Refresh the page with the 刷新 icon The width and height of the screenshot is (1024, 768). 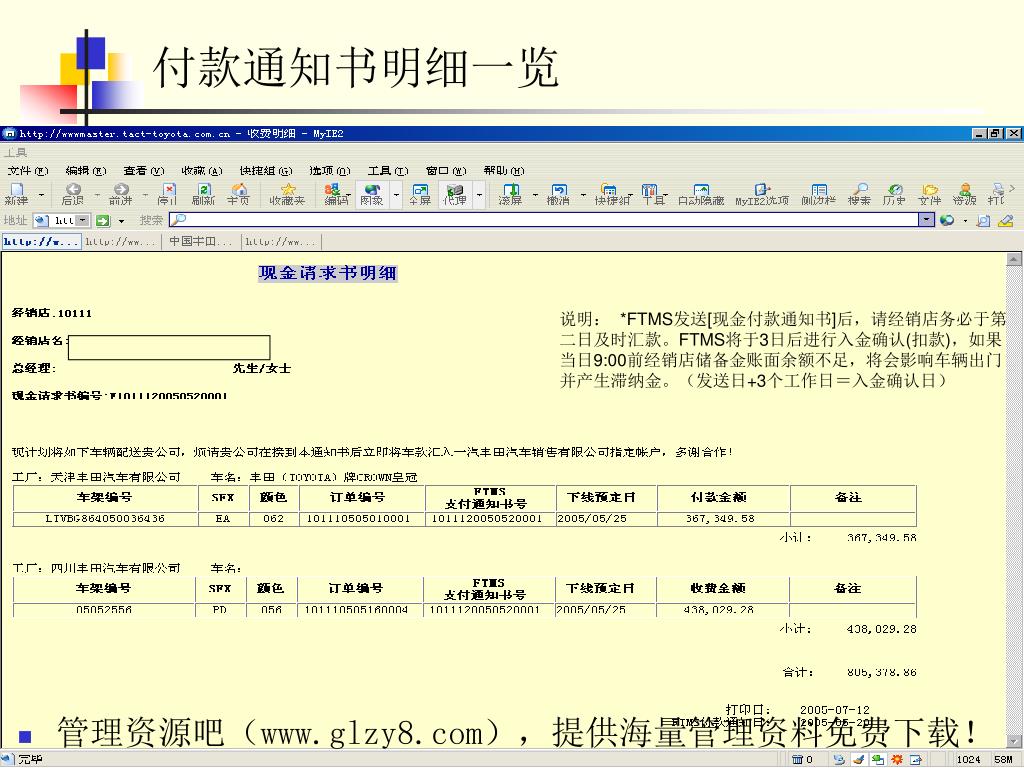(x=203, y=194)
